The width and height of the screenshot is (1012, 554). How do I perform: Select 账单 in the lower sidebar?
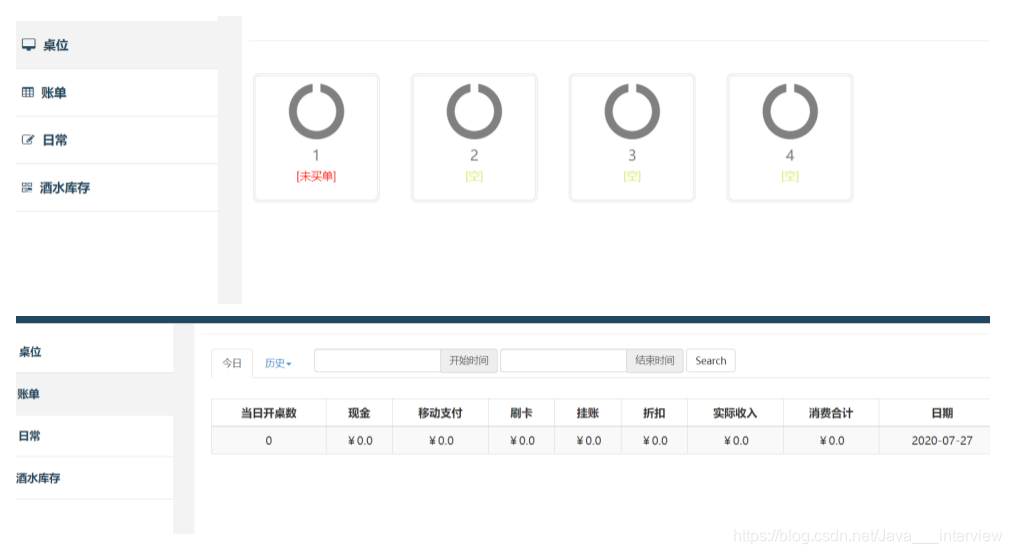click(x=95, y=394)
